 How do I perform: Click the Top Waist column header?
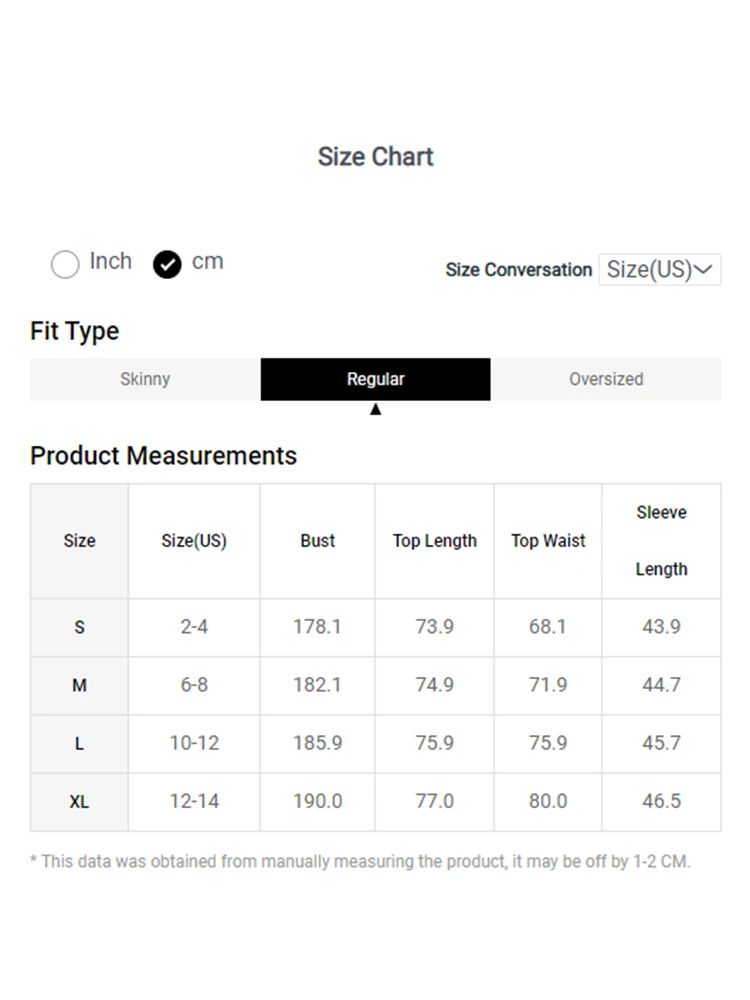click(x=548, y=541)
